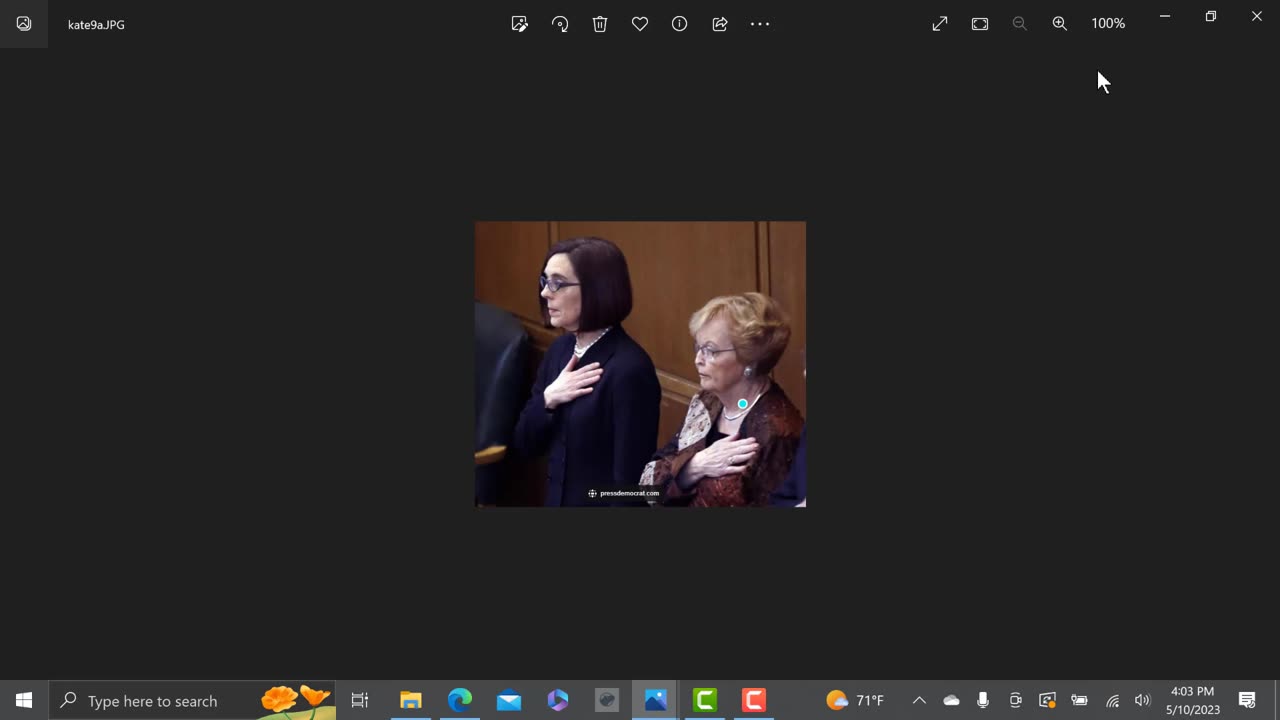The width and height of the screenshot is (1280, 720).
Task: Launch Microsoft Edge from taskbar
Action: tap(460, 700)
